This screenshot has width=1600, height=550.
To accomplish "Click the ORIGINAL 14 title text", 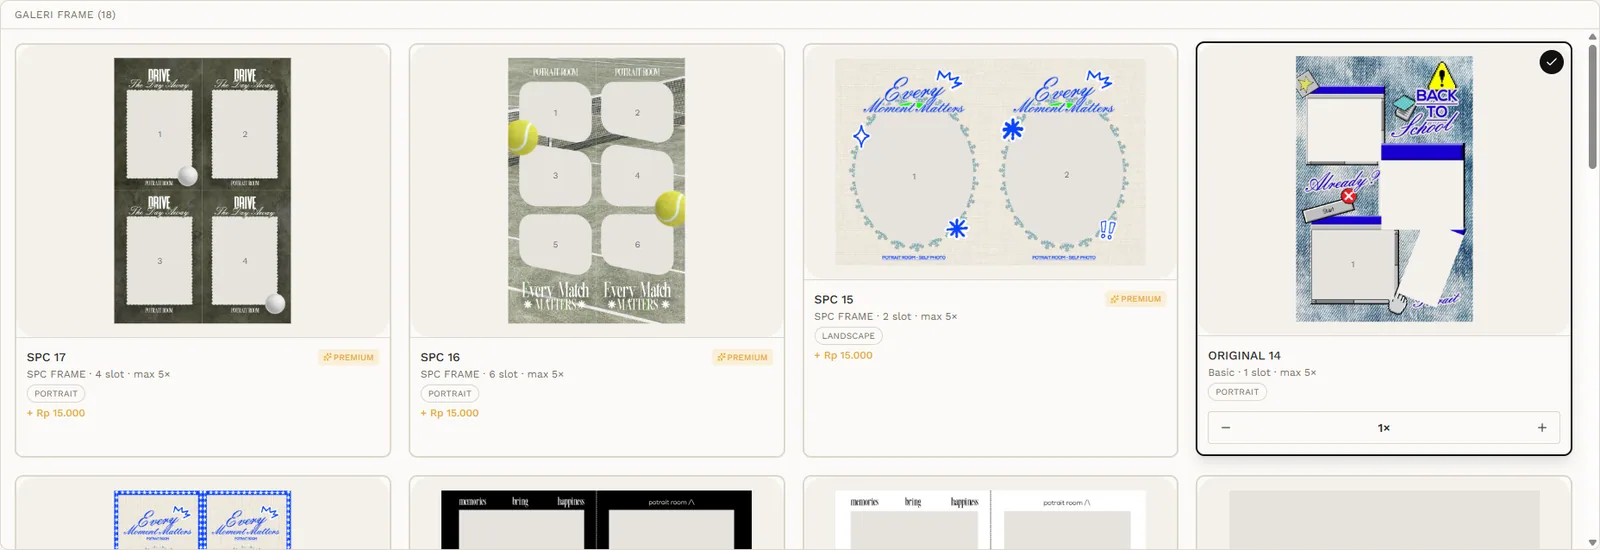I will 1244,355.
